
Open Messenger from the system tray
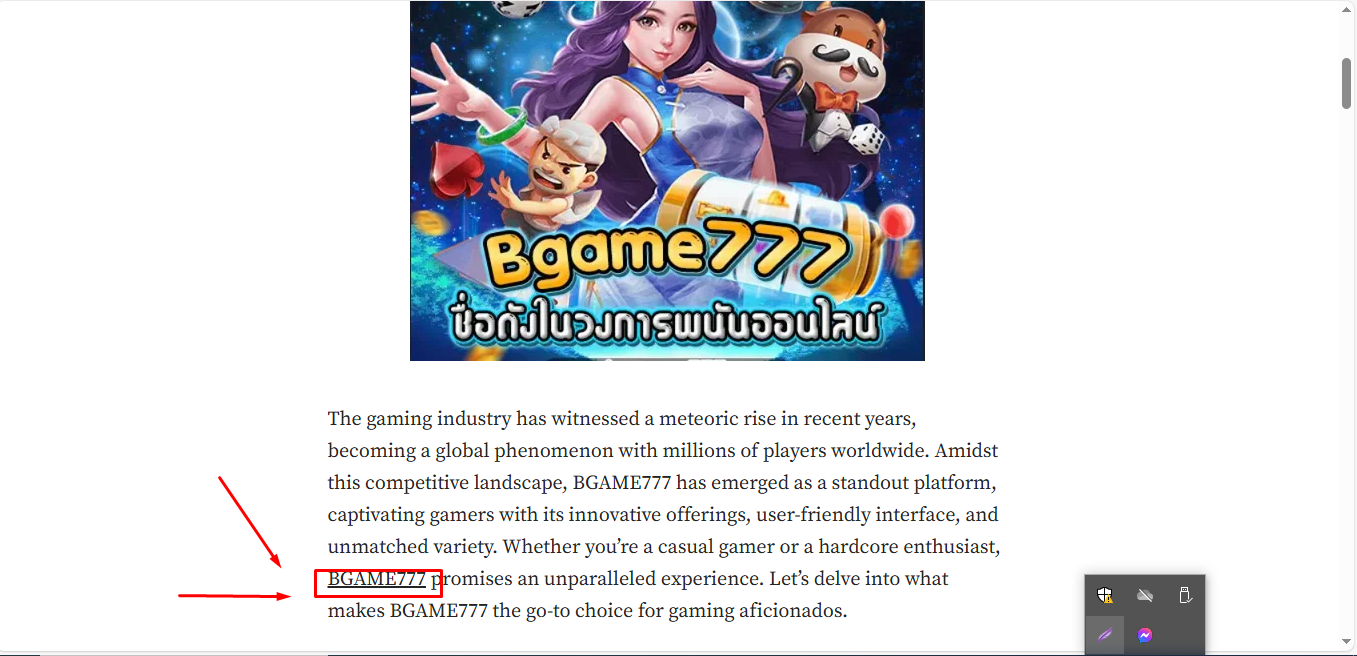coord(1145,635)
